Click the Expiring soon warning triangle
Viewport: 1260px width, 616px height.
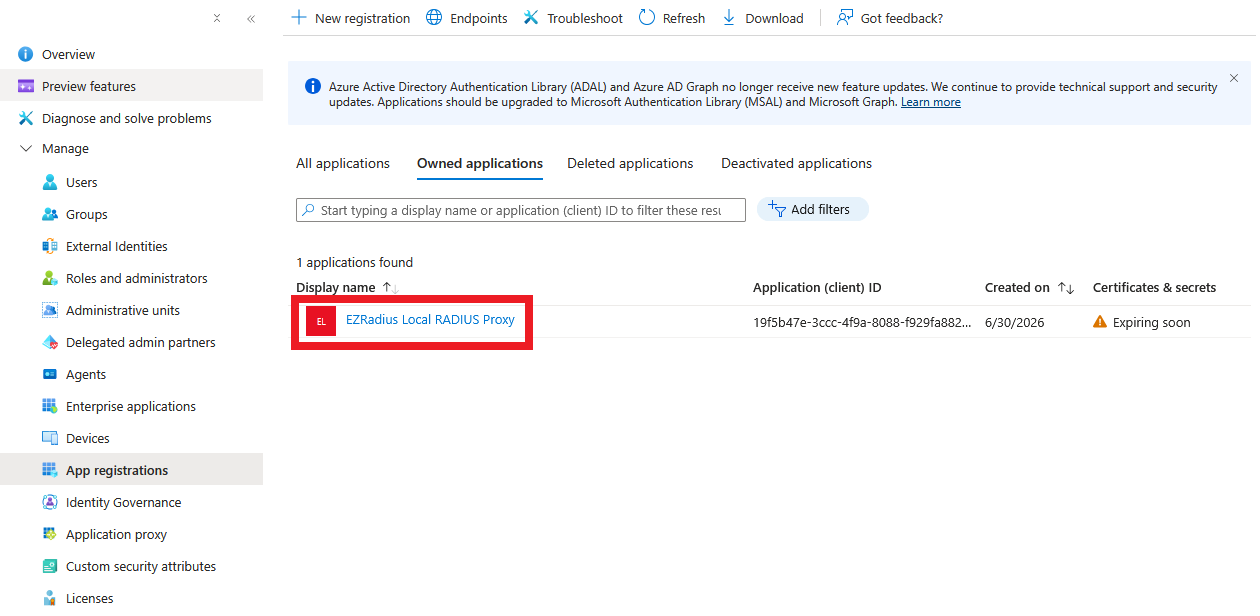[1100, 322]
